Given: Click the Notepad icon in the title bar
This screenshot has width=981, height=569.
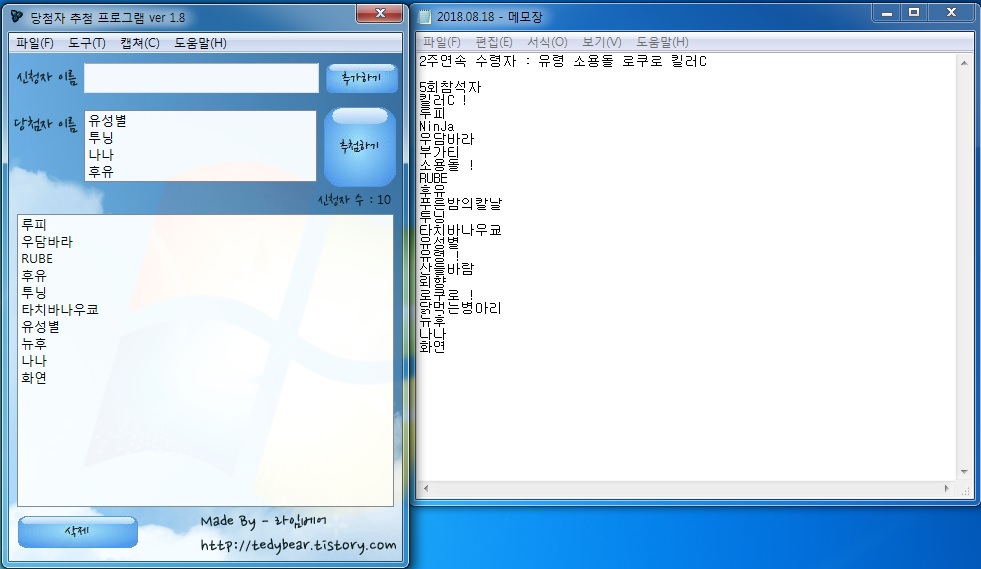Looking at the screenshot, I should pos(426,17).
